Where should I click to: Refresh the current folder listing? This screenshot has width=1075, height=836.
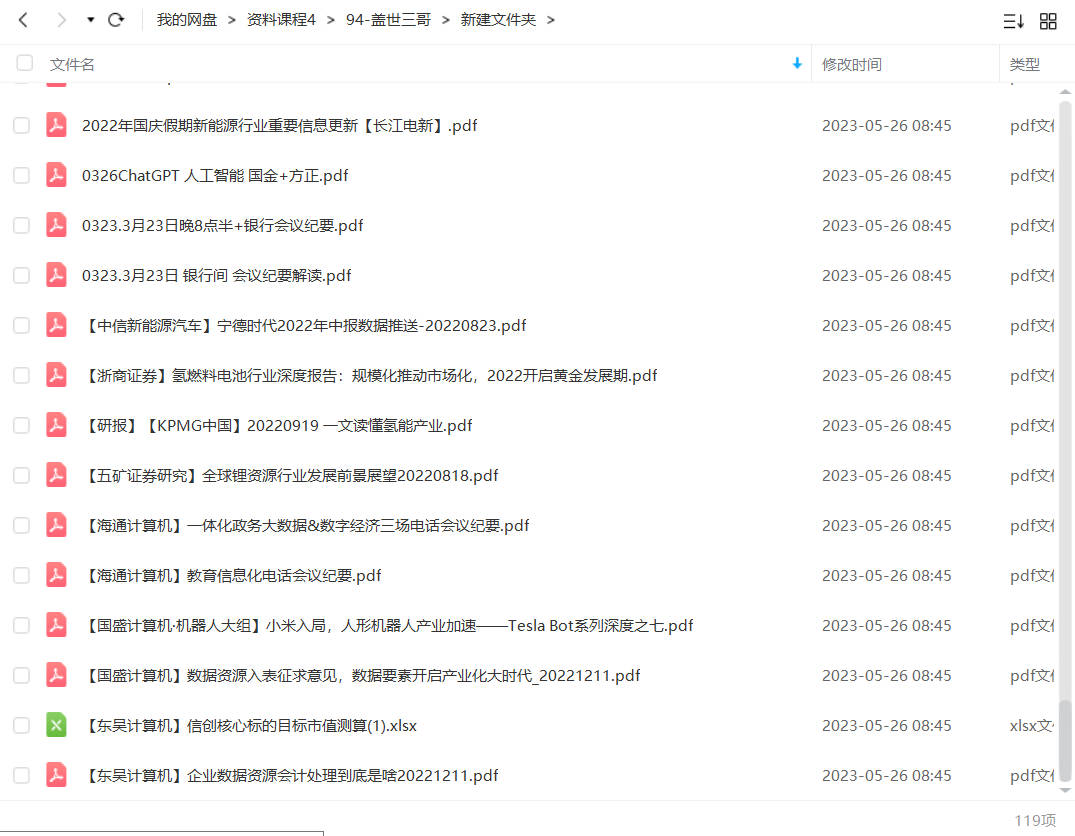pos(116,20)
